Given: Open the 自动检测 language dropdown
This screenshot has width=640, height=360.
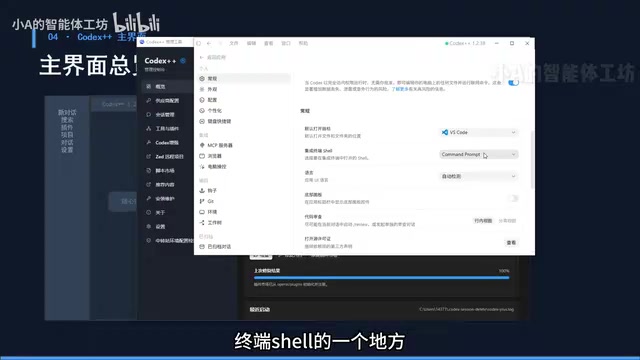Looking at the screenshot, I should click(479, 176).
